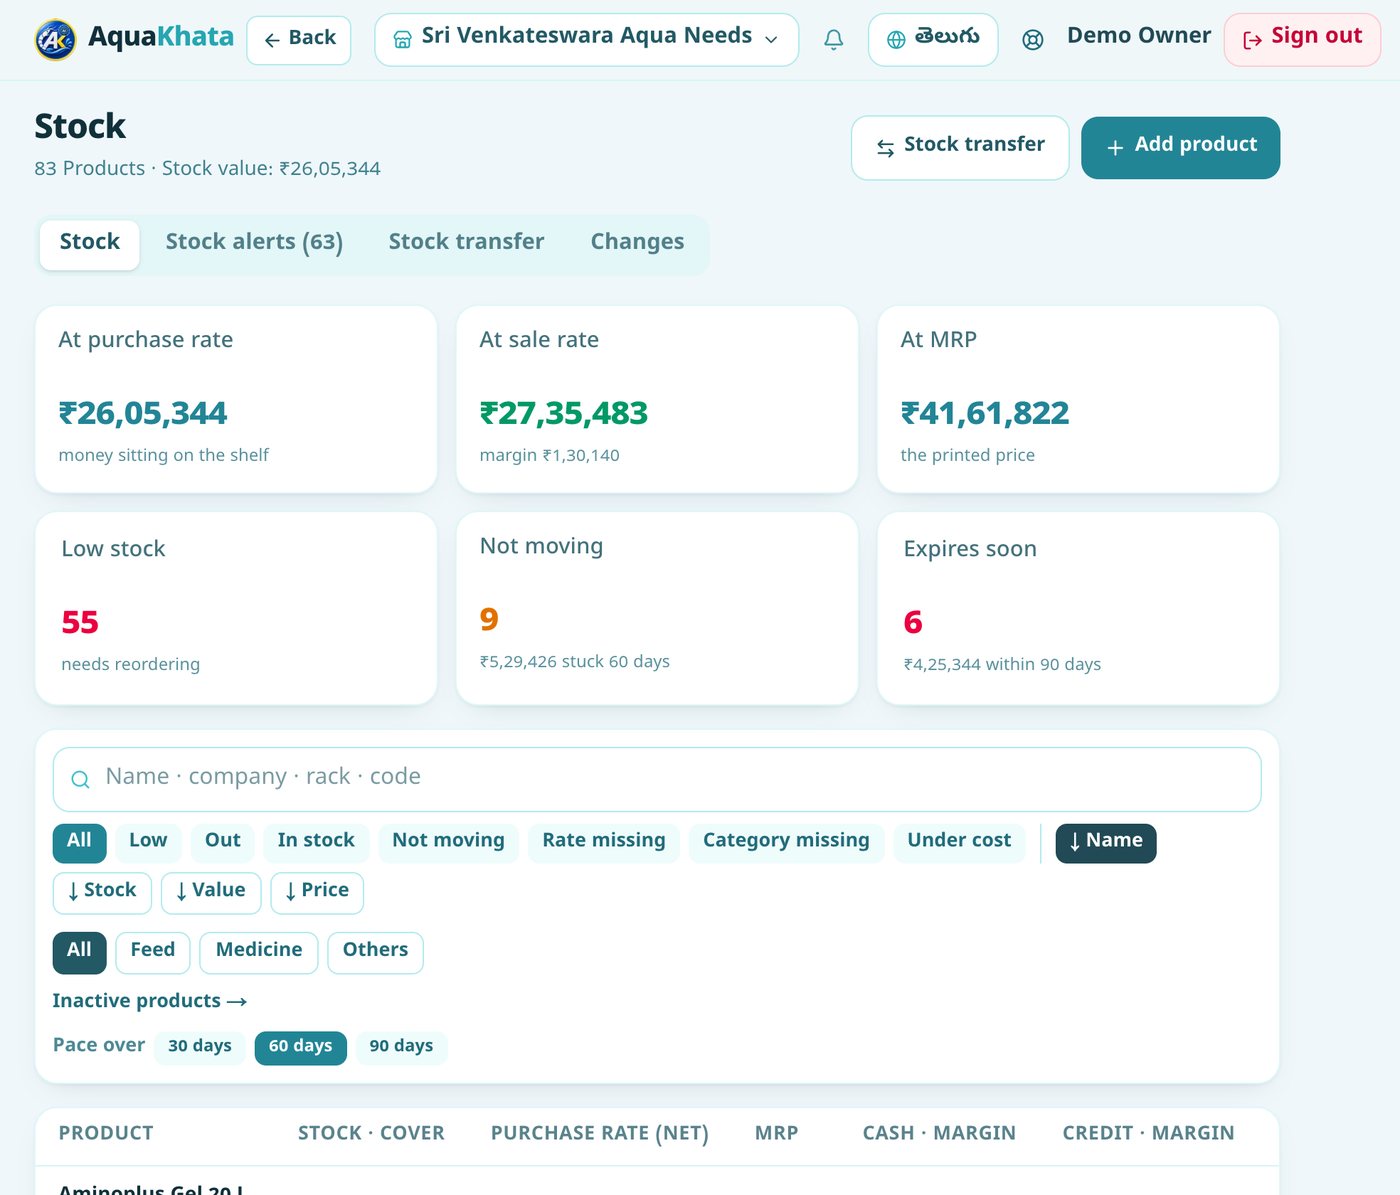This screenshot has height=1195, width=1400.
Task: Set pace over 30 days
Action: pyautogui.click(x=200, y=1047)
